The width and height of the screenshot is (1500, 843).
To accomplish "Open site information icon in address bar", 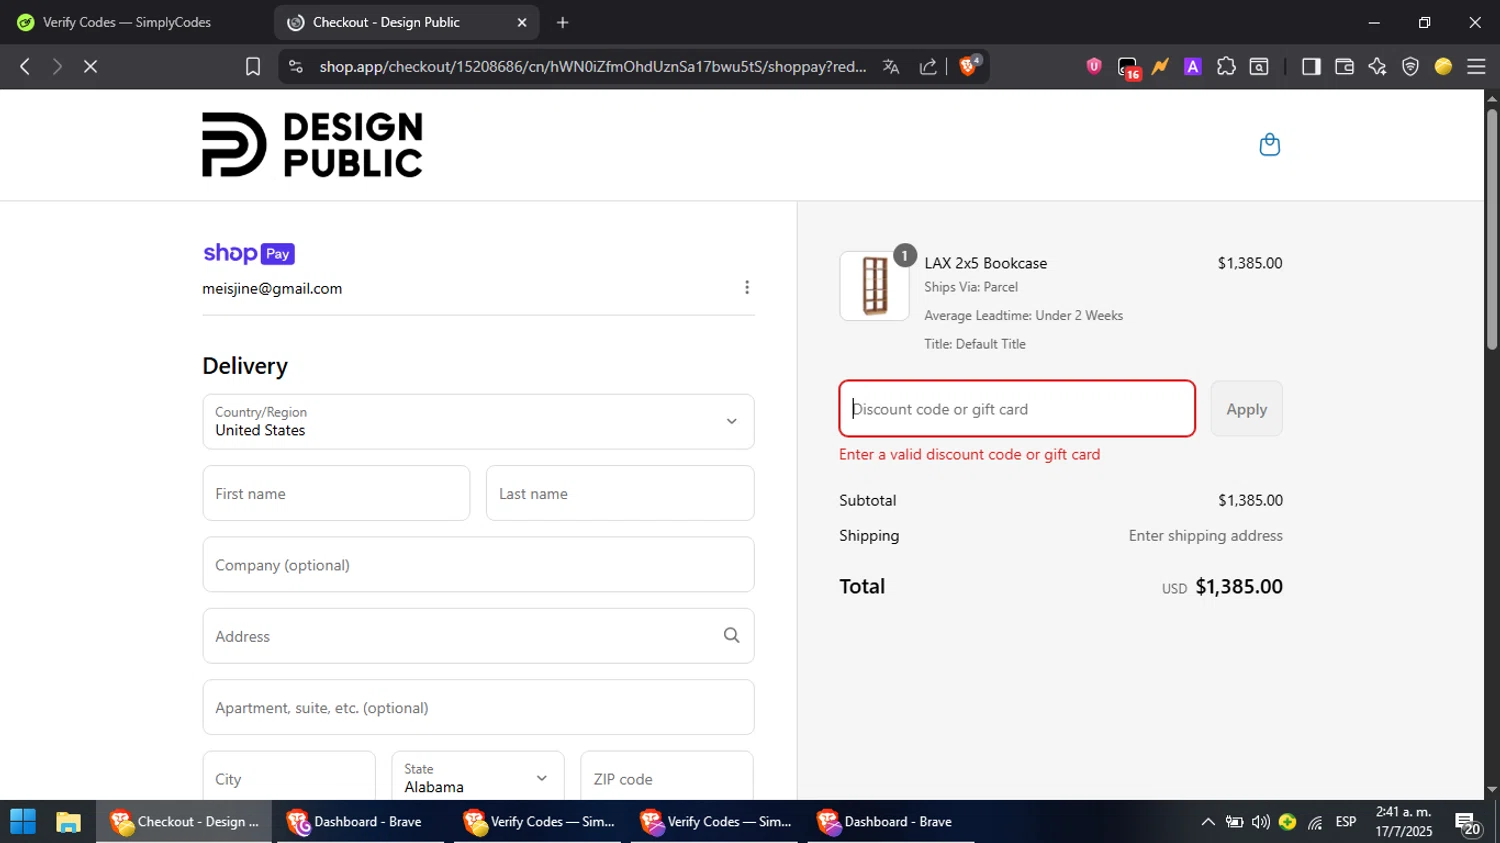I will click(x=295, y=66).
